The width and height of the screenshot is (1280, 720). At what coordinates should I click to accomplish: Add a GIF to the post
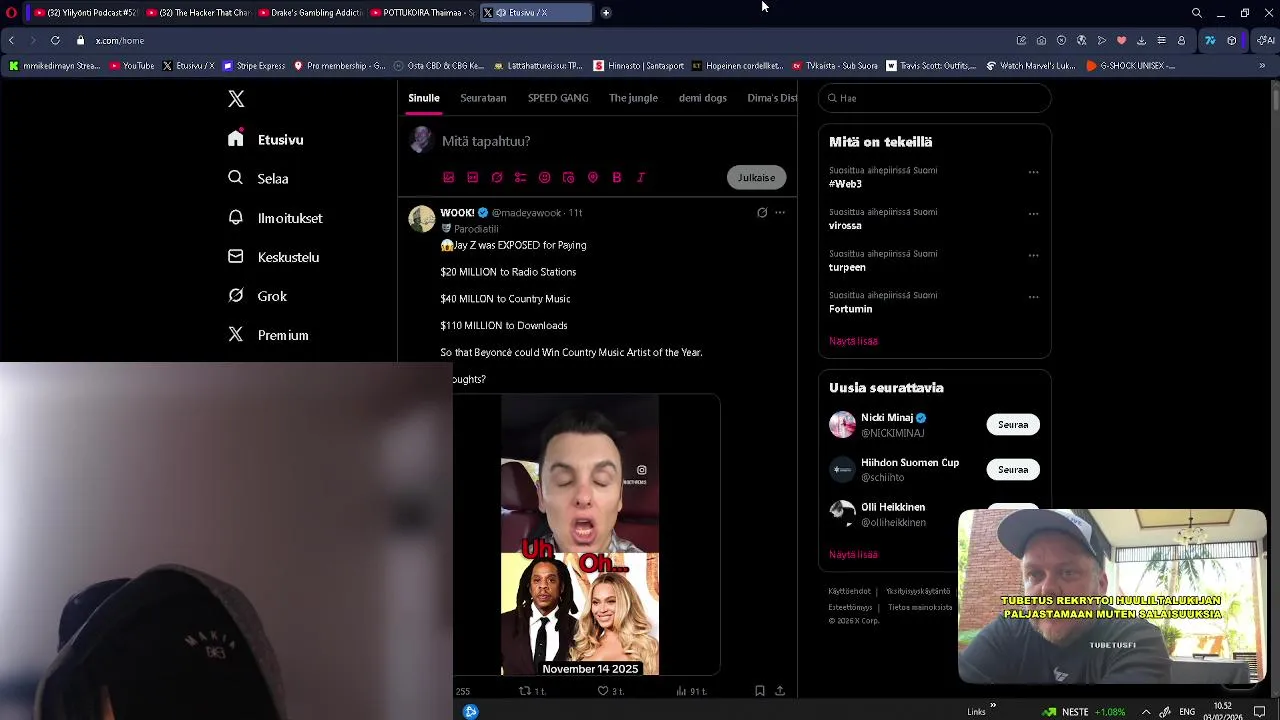coord(473,177)
